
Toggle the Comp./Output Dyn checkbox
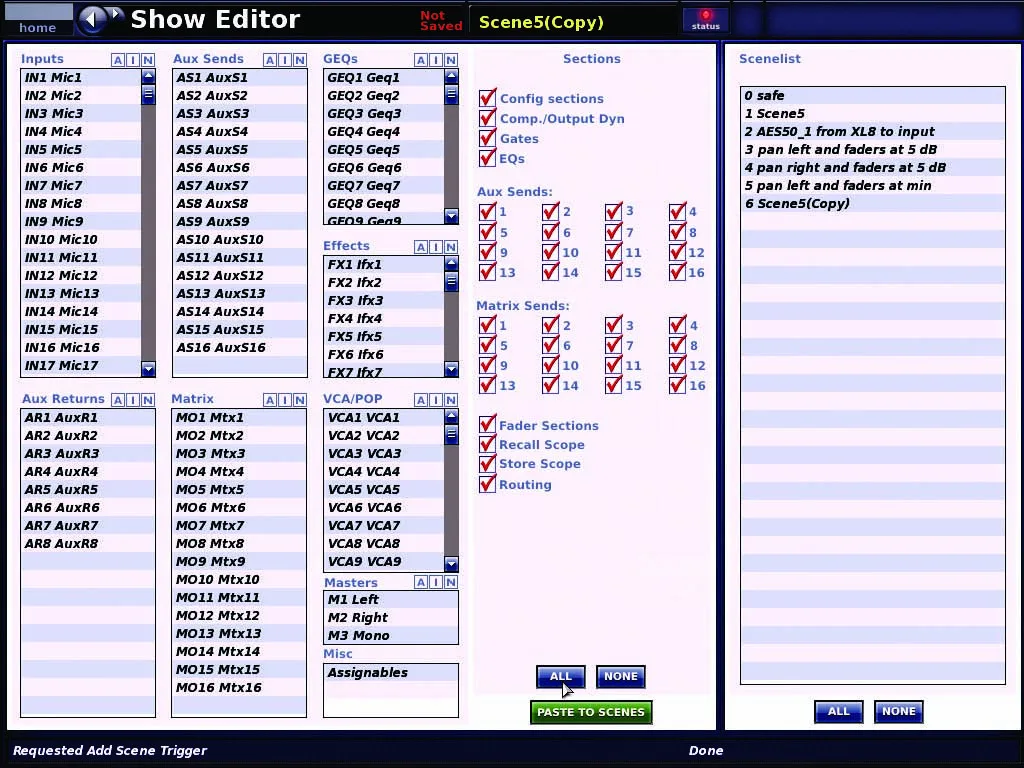[x=487, y=118]
